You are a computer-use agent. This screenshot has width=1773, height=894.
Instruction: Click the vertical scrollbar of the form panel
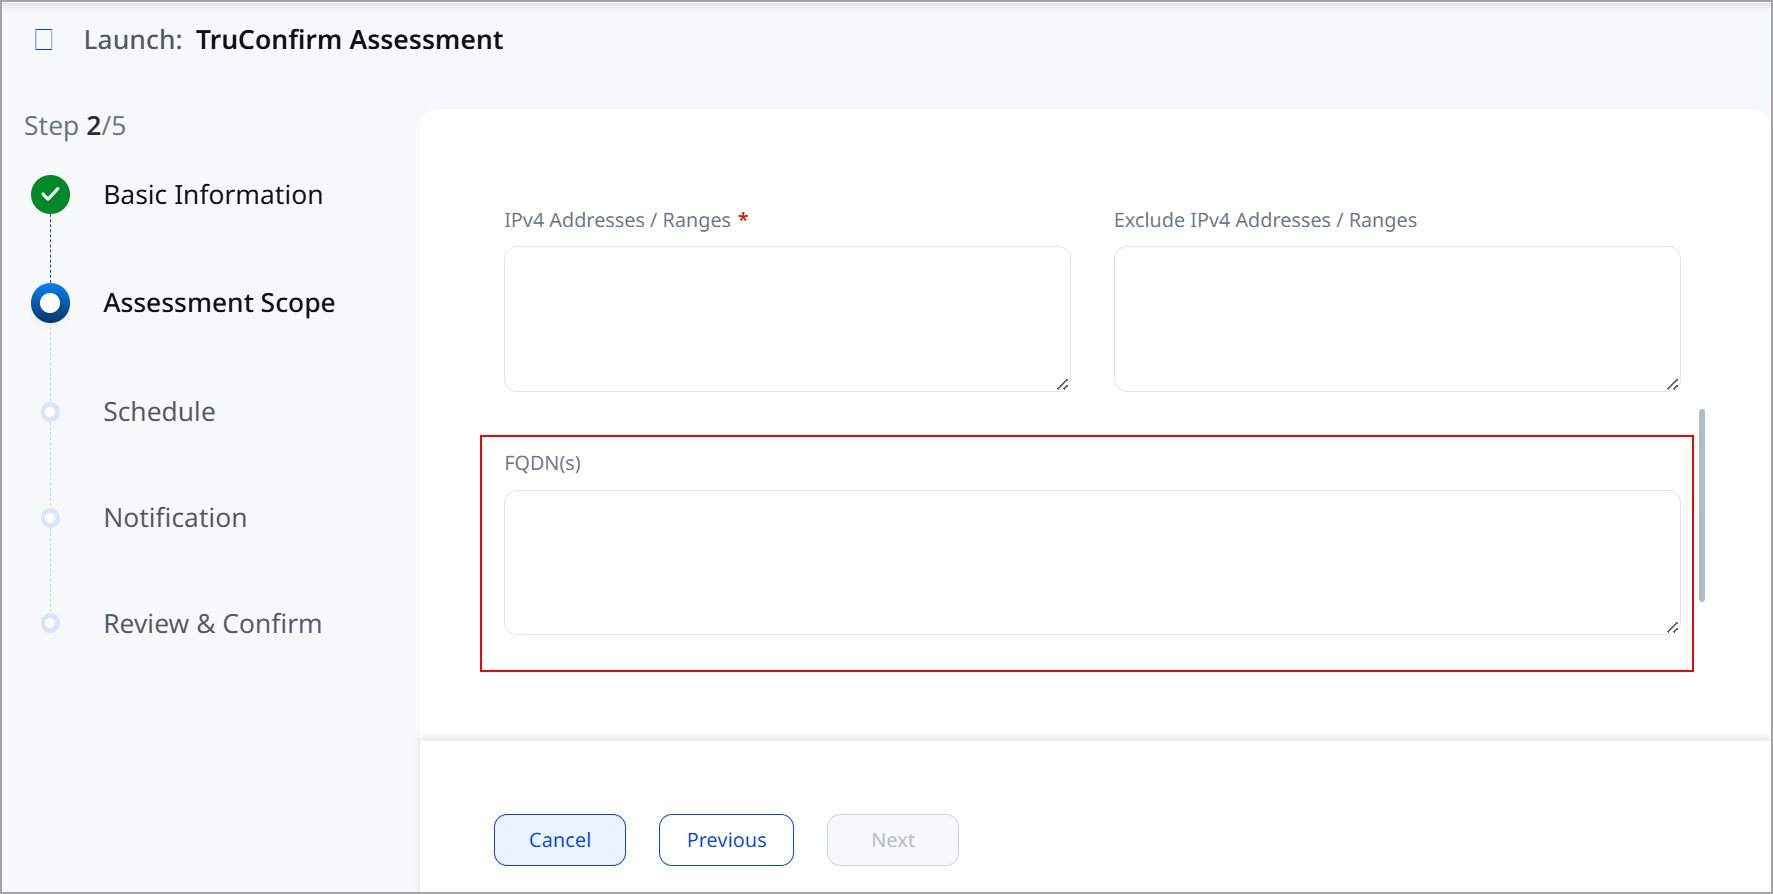click(x=1702, y=505)
